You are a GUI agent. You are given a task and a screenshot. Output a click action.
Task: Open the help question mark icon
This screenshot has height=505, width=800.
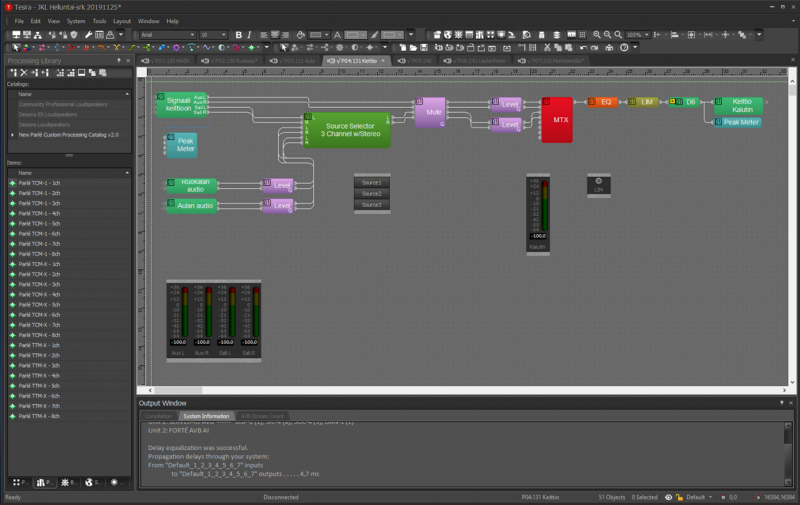pos(624,47)
